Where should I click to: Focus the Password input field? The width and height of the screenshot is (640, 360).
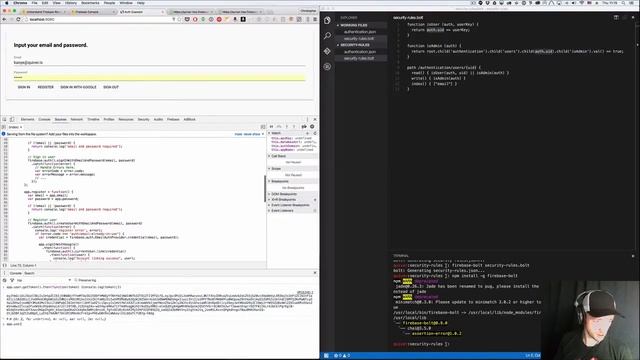(159, 77)
